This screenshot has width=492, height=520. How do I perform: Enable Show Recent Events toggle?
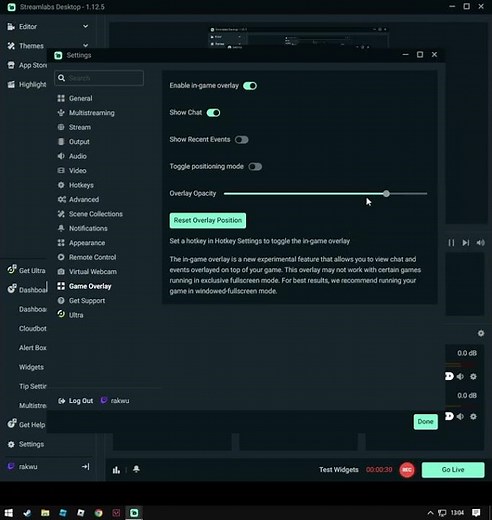pos(242,140)
